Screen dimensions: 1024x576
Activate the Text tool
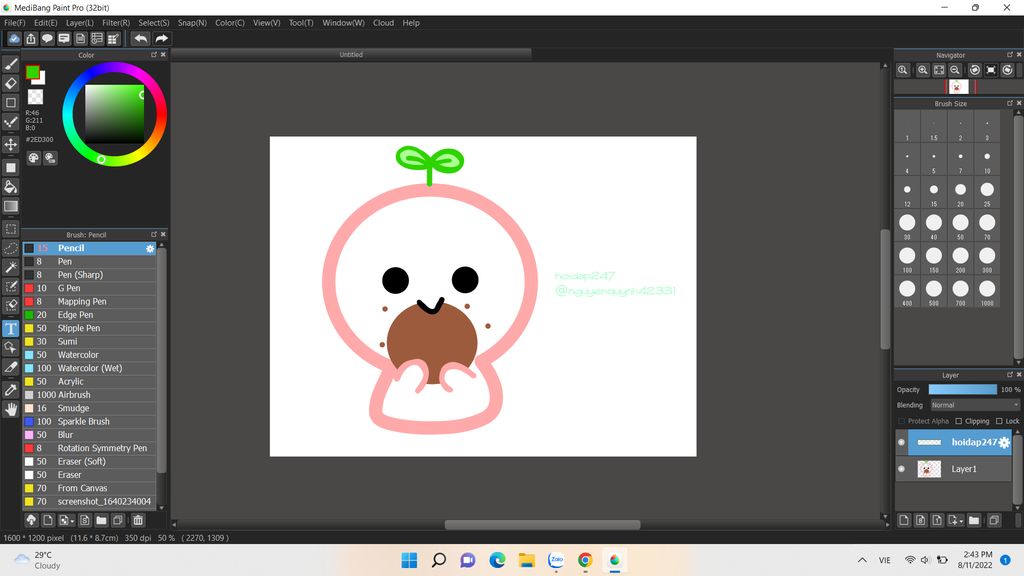point(11,328)
